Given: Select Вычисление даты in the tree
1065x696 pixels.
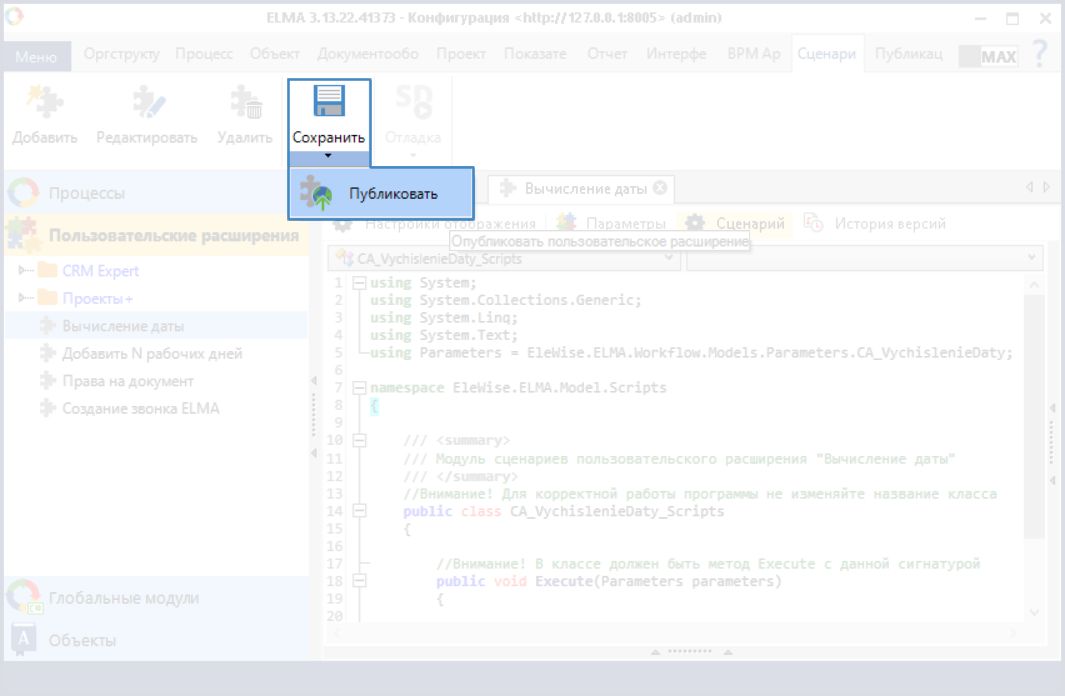Looking at the screenshot, I should click(x=123, y=326).
